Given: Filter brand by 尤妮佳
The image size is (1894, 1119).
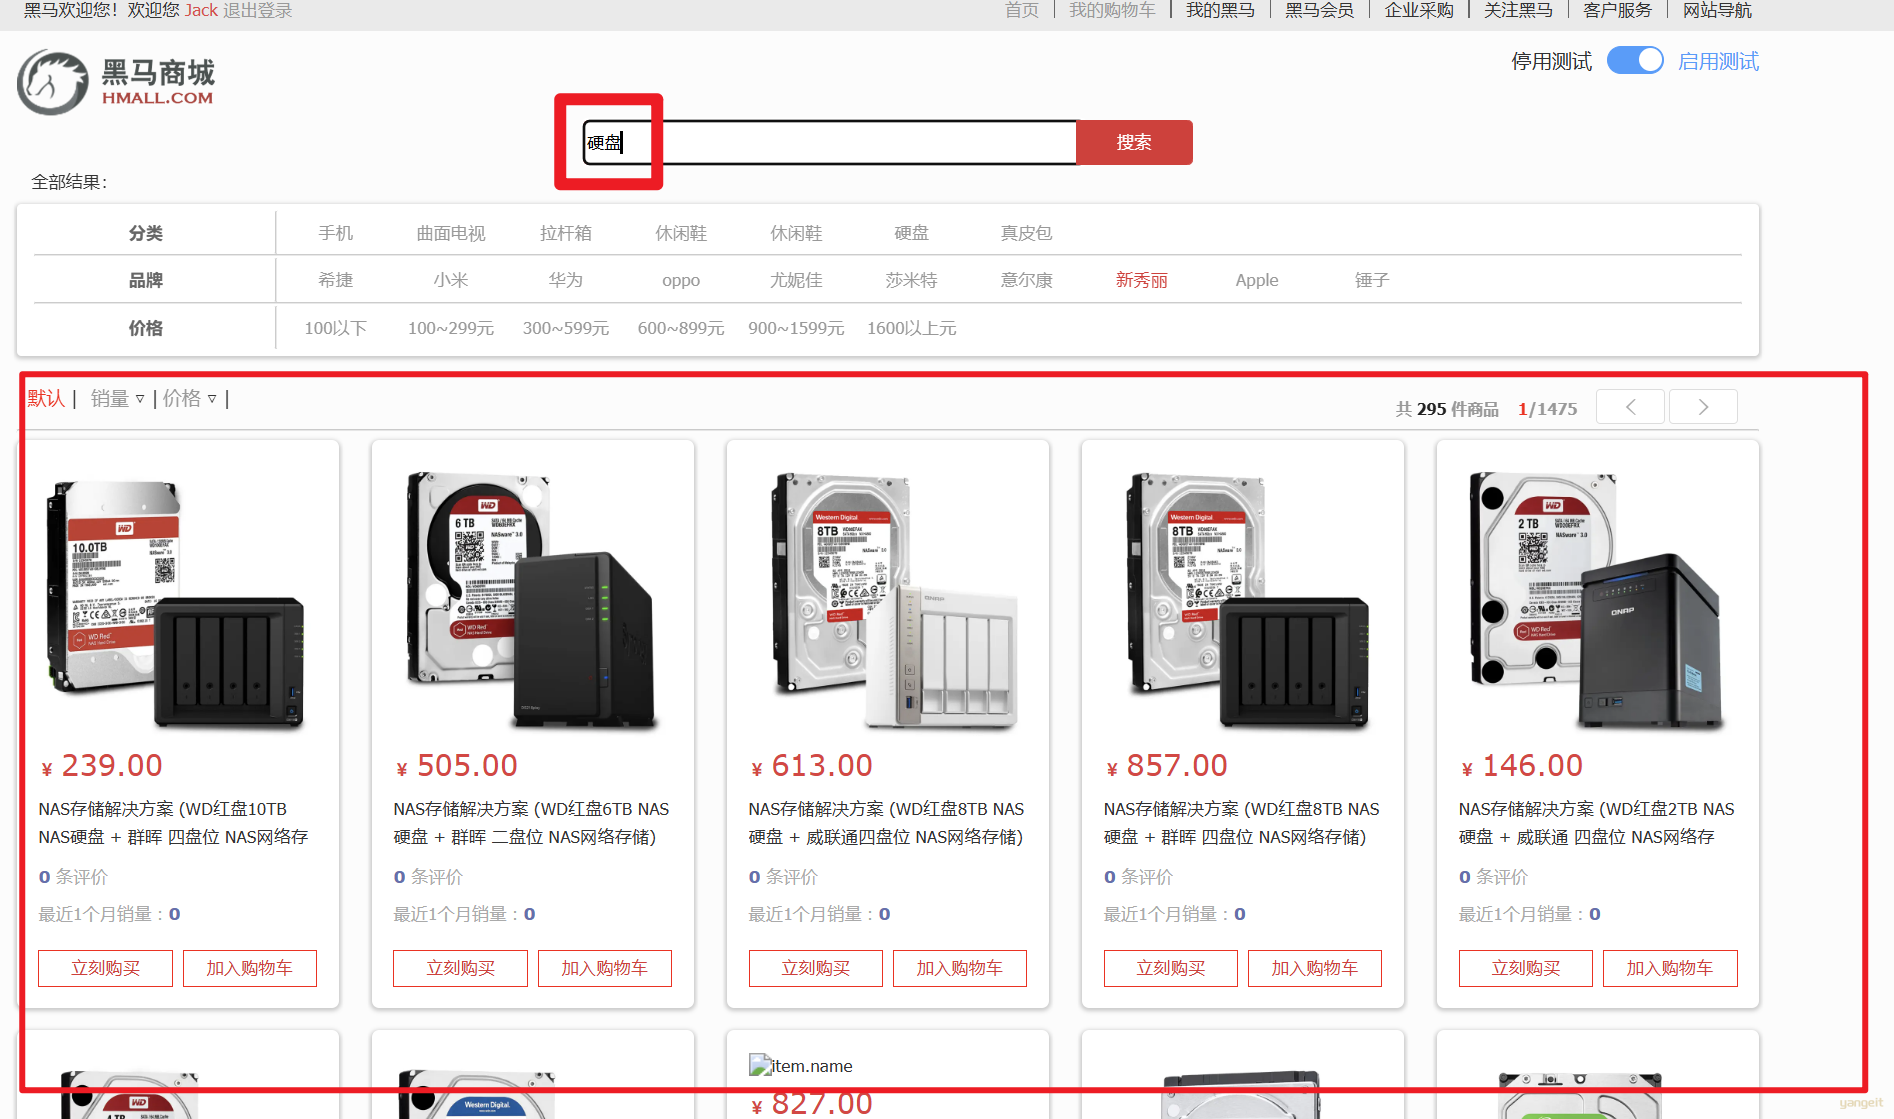Looking at the screenshot, I should [796, 280].
